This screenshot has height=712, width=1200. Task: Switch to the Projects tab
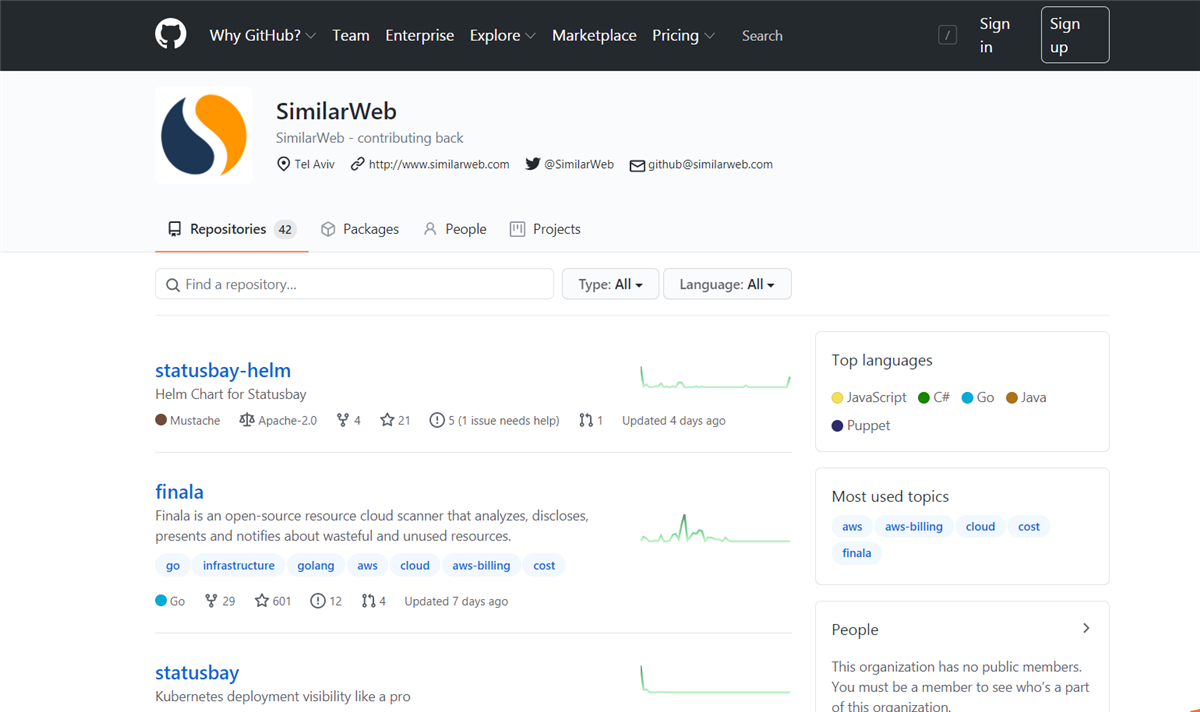545,229
